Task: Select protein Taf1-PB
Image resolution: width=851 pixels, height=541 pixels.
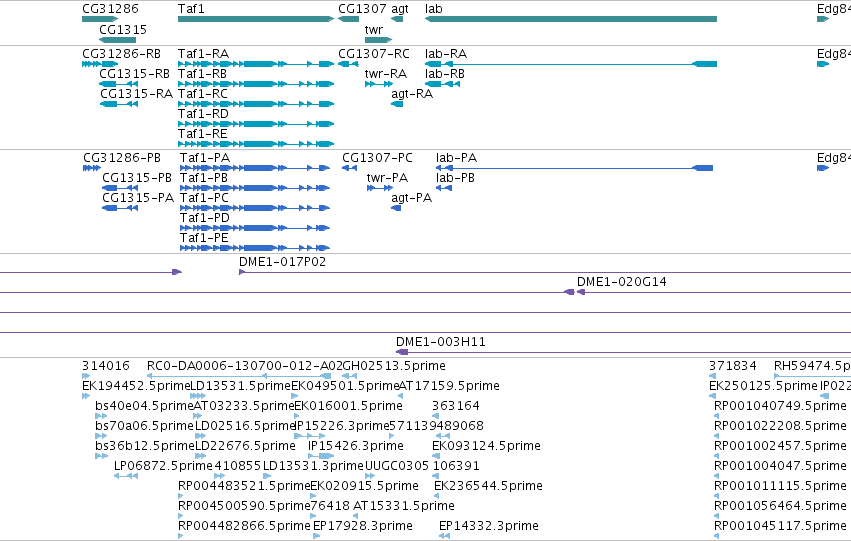Action: [255, 188]
